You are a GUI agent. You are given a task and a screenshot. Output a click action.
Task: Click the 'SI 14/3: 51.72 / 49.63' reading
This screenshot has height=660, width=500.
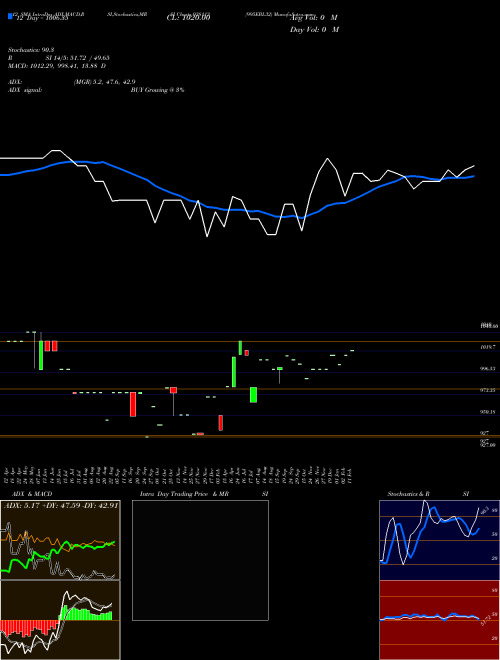click(x=78, y=58)
